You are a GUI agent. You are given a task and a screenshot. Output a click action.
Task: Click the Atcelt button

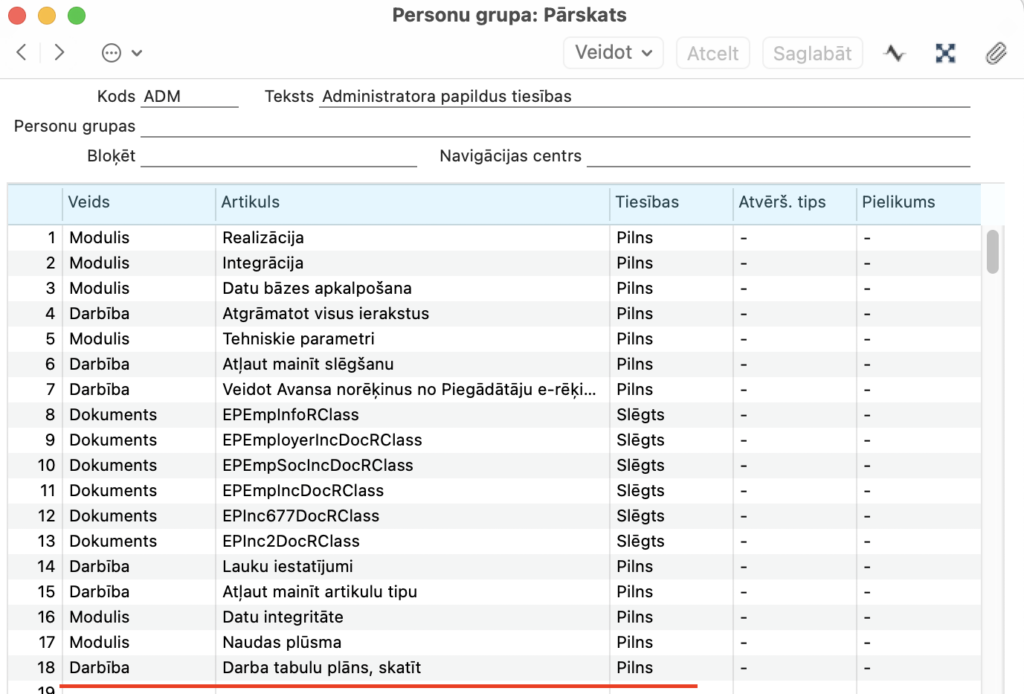pos(712,53)
